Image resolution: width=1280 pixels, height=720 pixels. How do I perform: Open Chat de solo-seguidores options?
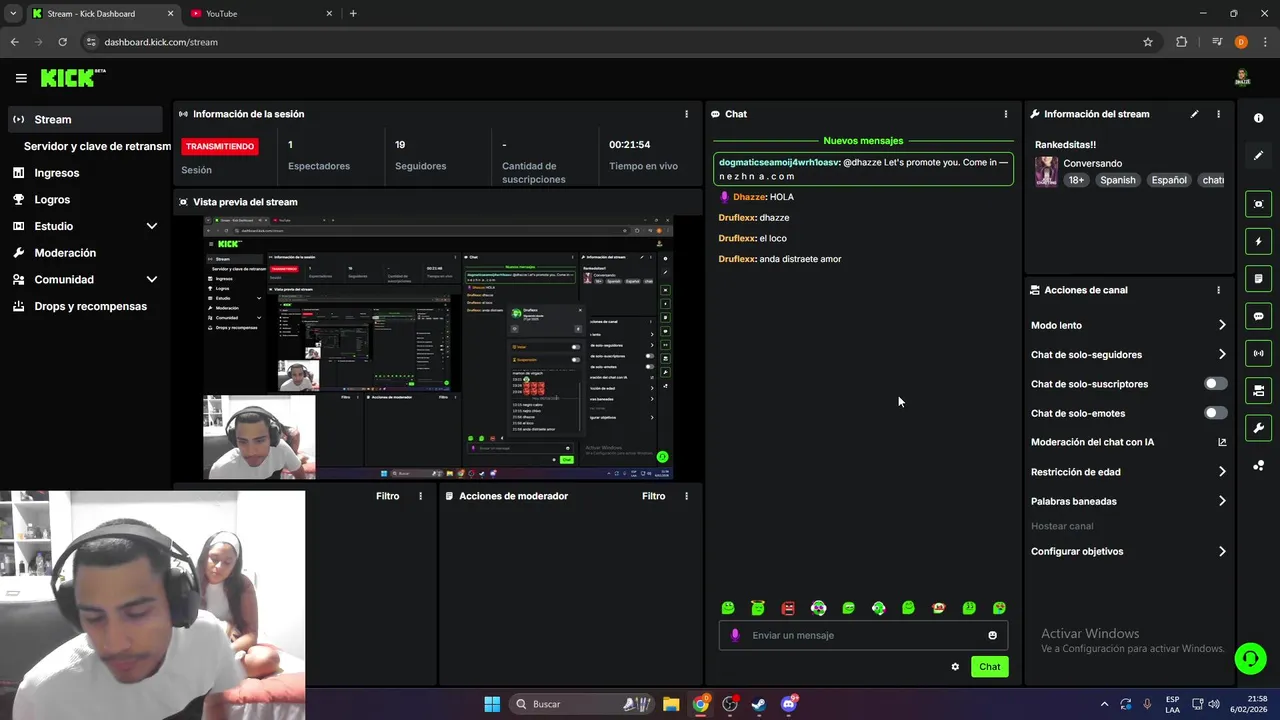[1128, 355]
